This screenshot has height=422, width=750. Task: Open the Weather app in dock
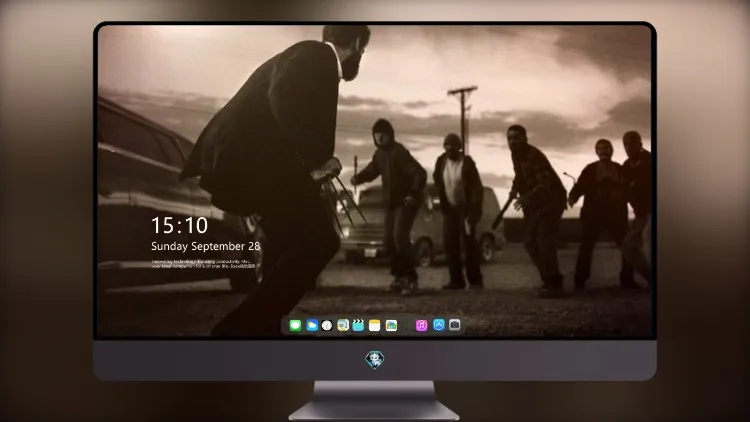click(x=312, y=325)
